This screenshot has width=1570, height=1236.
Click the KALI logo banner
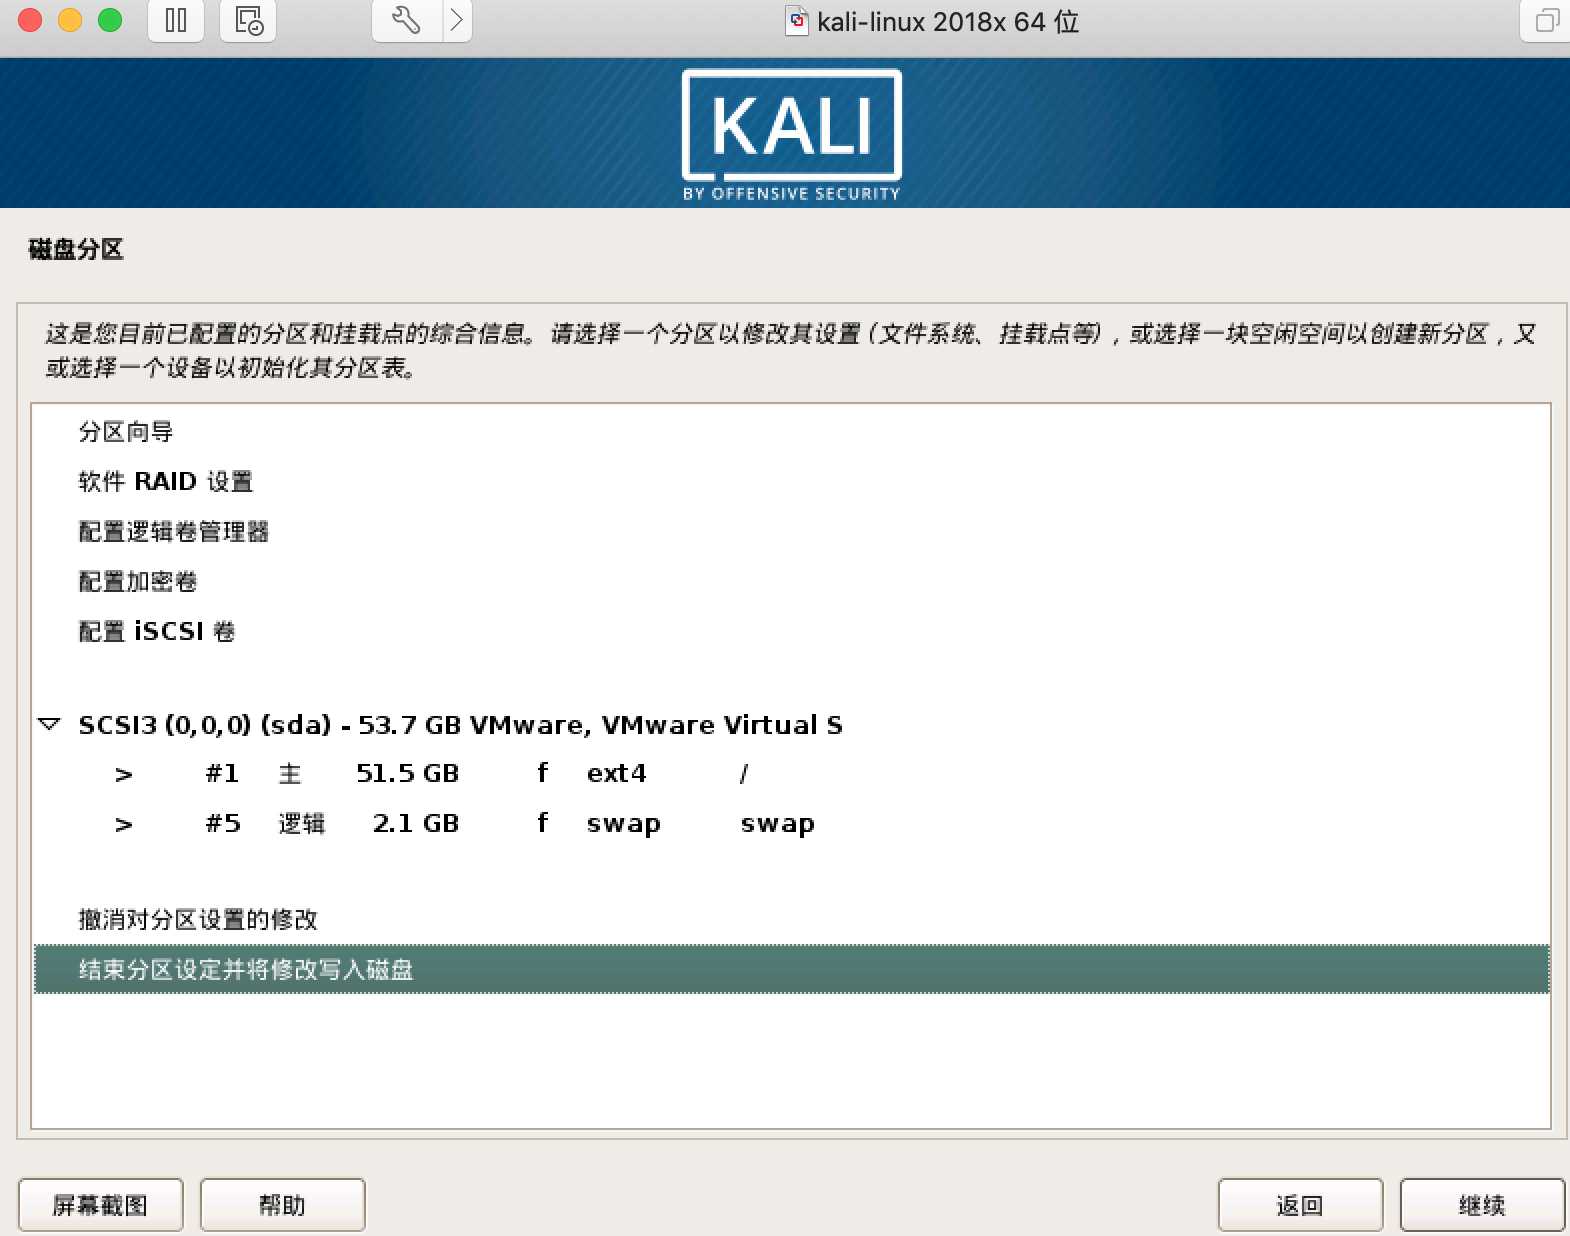[x=791, y=134]
